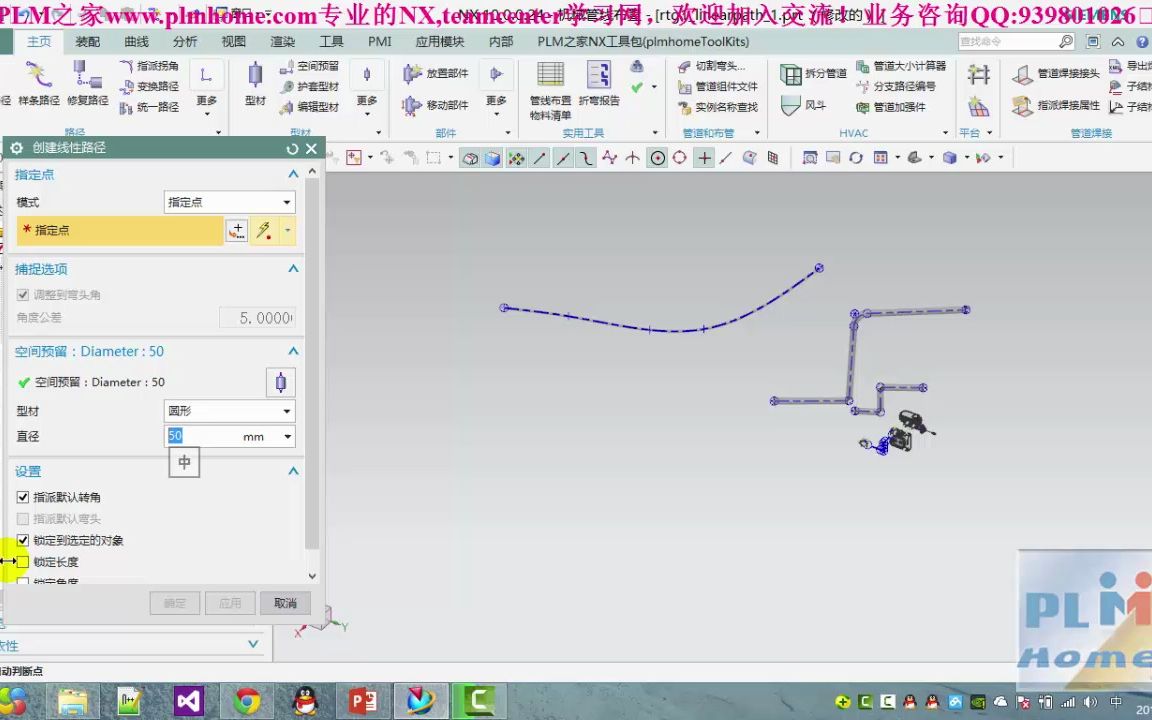Open the dialog settings gear icon
The height and width of the screenshot is (720, 1152).
pos(16,148)
